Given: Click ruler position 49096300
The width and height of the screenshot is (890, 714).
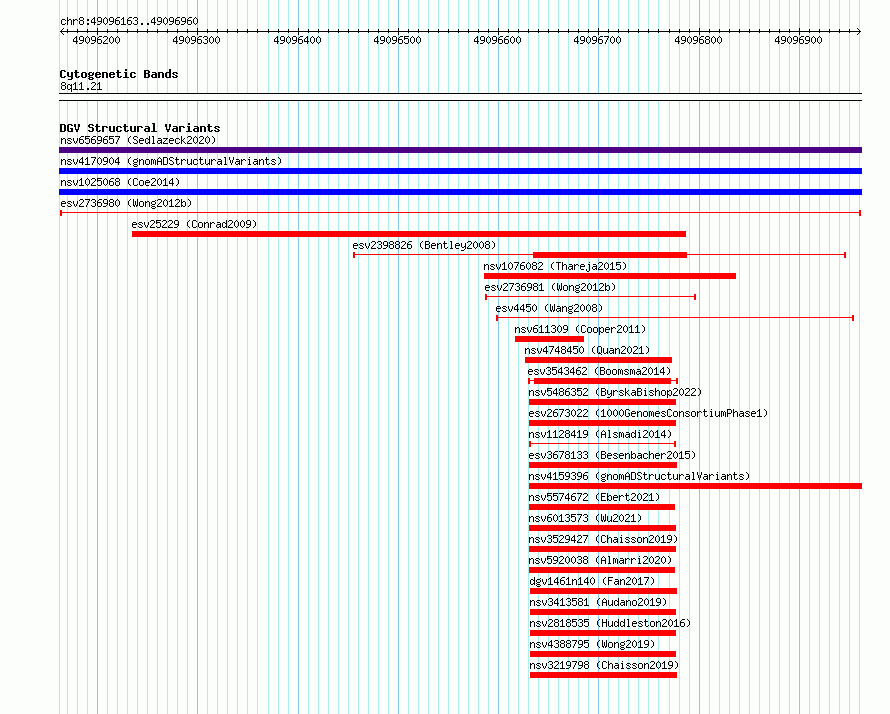Looking at the screenshot, I should point(196,40).
